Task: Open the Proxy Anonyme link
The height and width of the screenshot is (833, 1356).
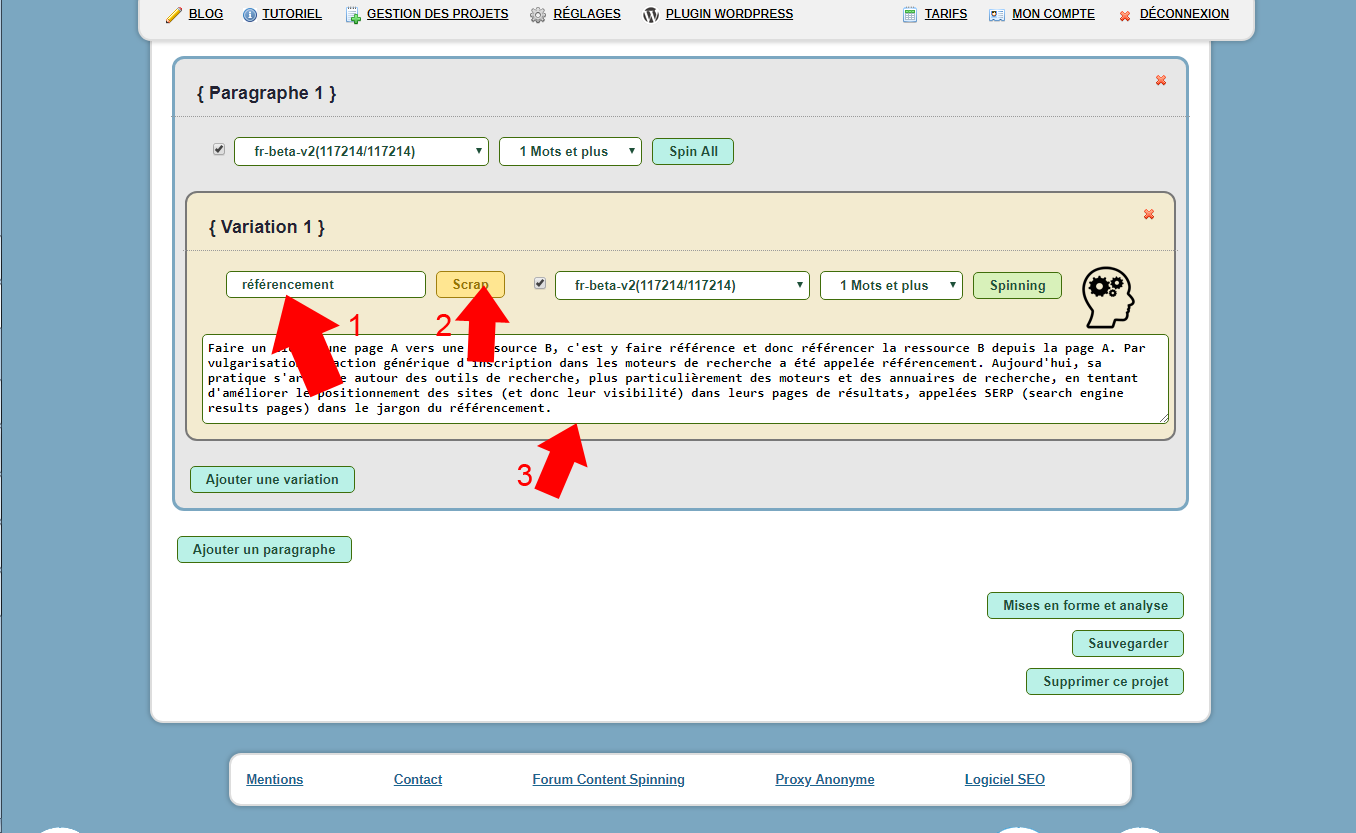Action: [825, 779]
